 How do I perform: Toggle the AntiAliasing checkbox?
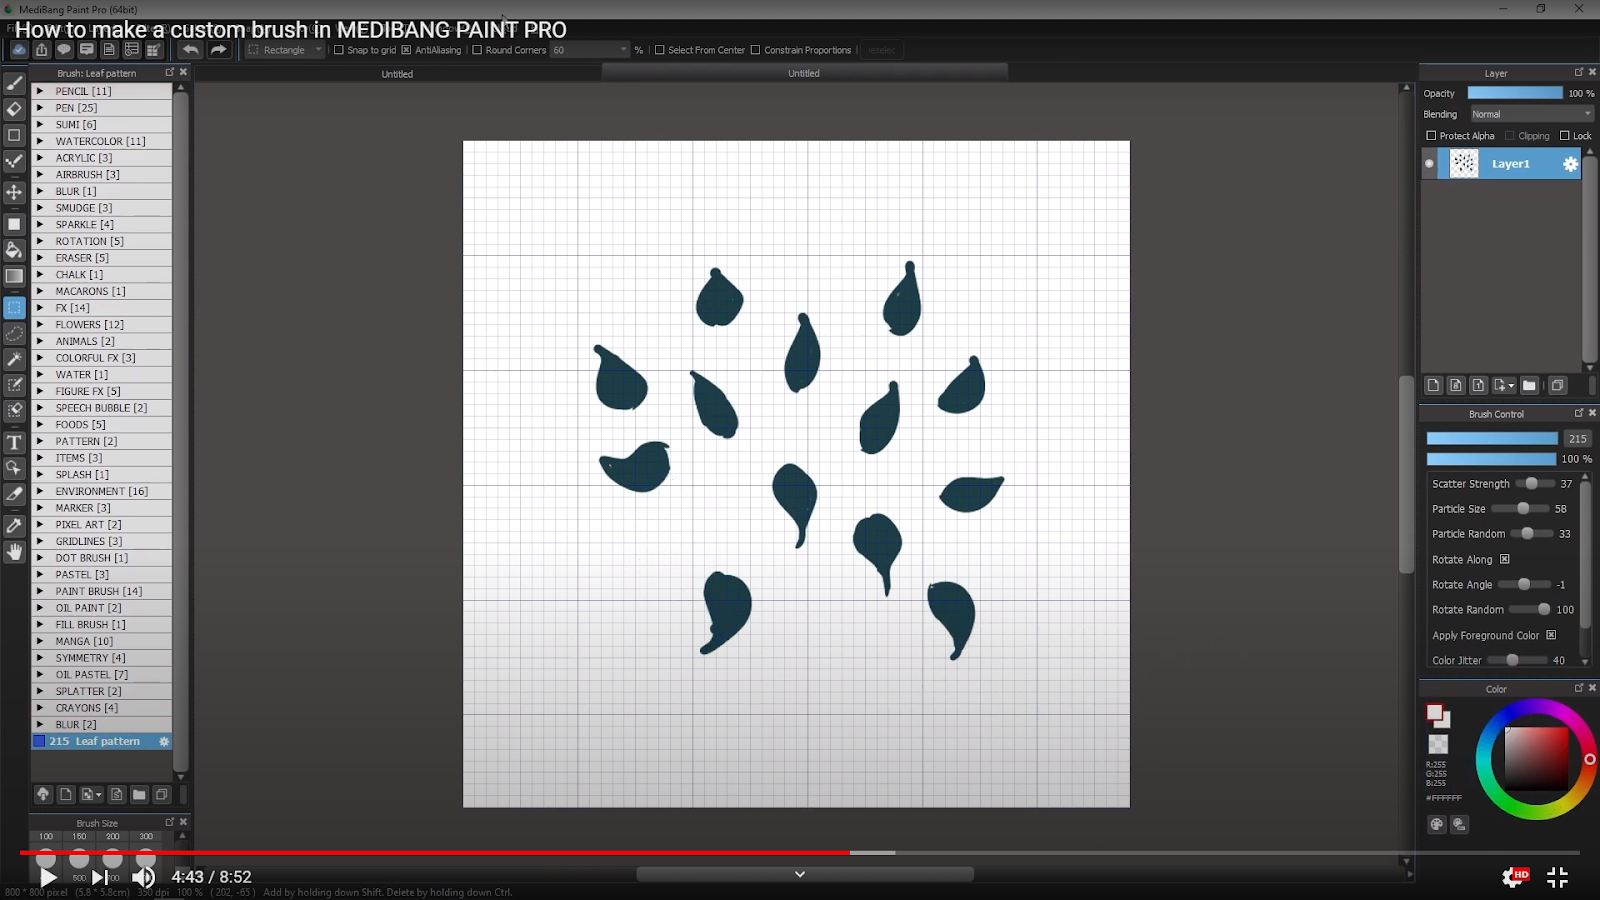[406, 50]
